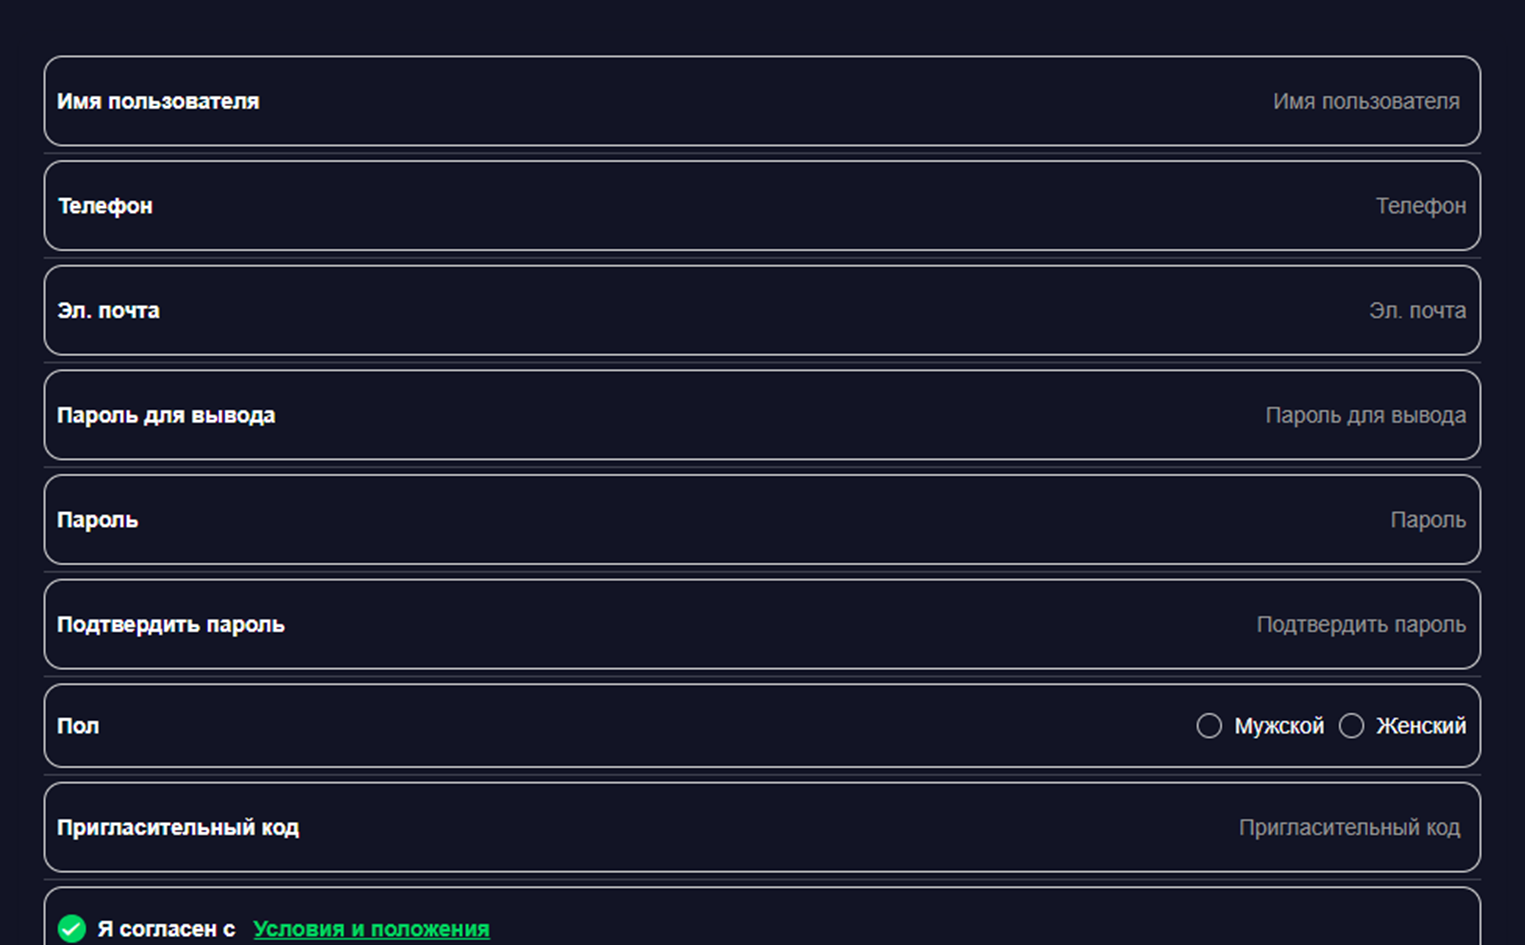This screenshot has width=1525, height=945.
Task: Focus the Имя пользователя placeholder input
Action: tap(1365, 102)
